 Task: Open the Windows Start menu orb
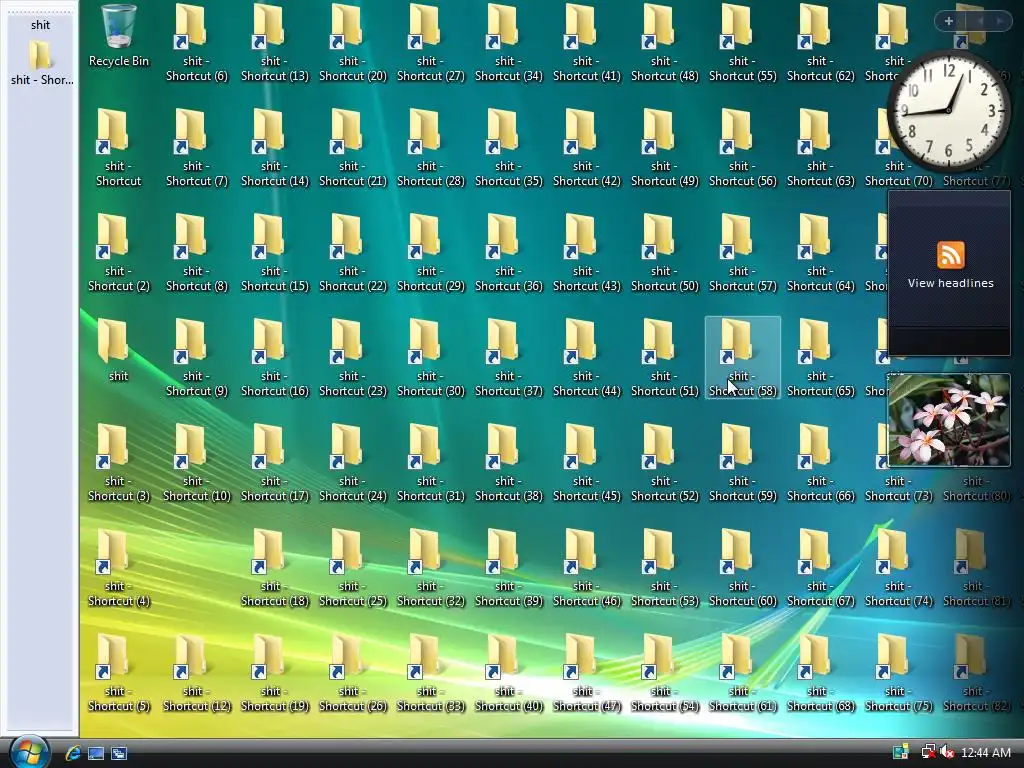pyautogui.click(x=29, y=752)
